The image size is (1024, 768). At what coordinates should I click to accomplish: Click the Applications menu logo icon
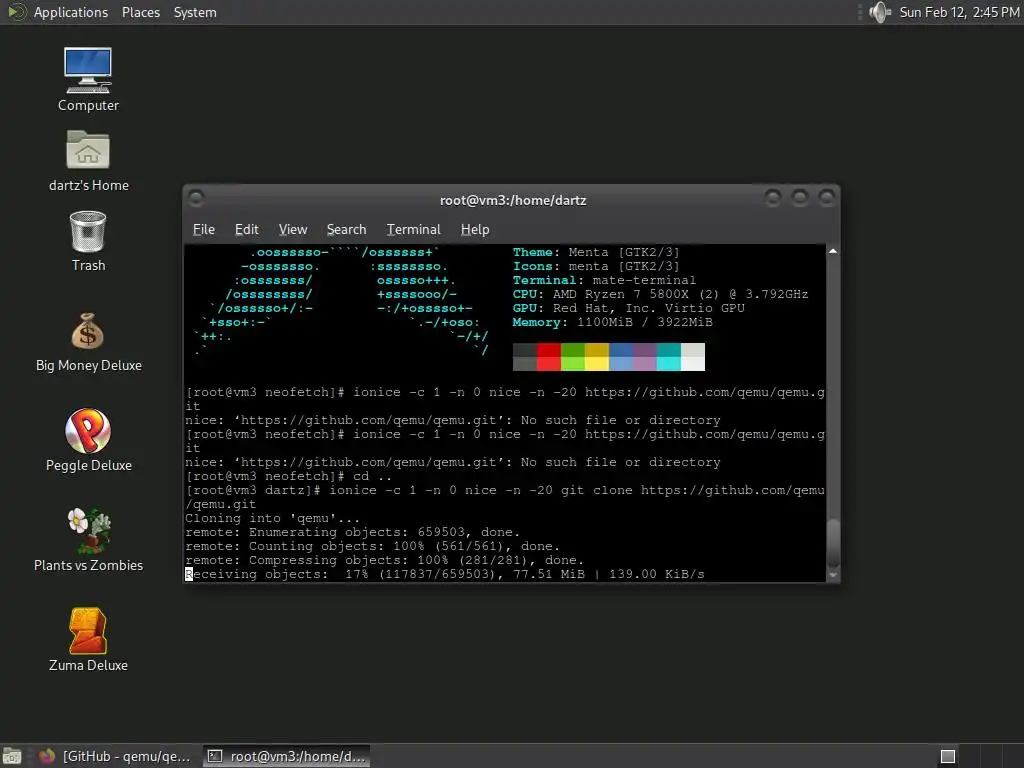pos(16,12)
